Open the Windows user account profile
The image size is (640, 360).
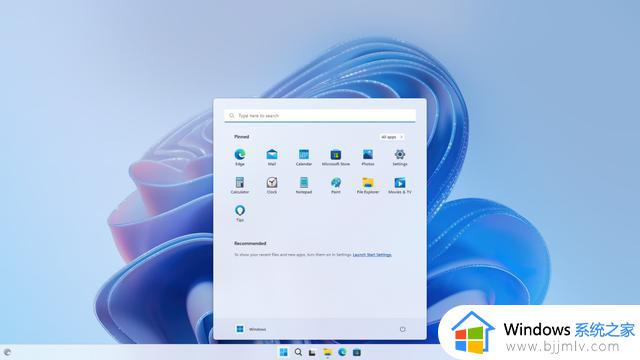250,329
